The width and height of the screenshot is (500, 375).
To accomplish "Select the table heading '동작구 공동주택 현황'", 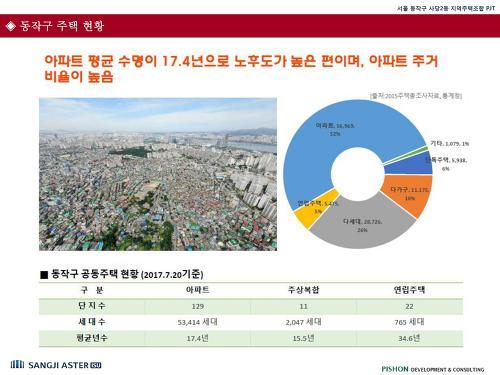I will click(x=95, y=274).
